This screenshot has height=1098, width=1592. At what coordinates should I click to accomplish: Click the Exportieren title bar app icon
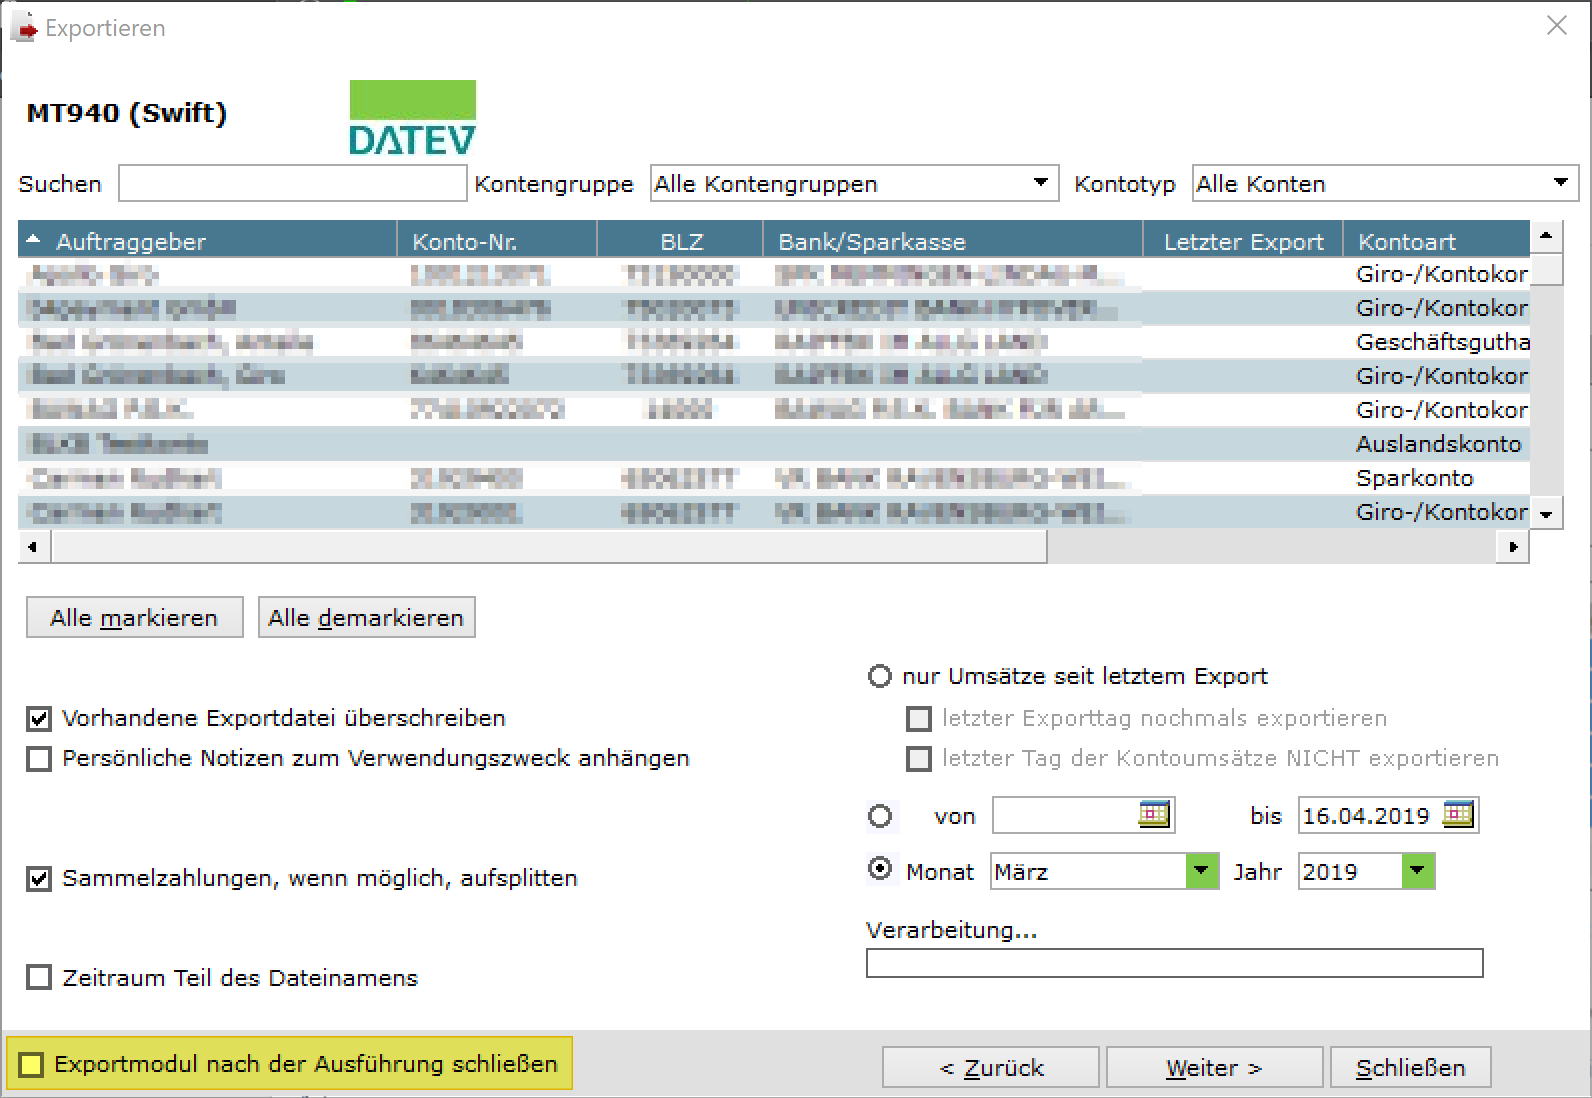tap(24, 28)
